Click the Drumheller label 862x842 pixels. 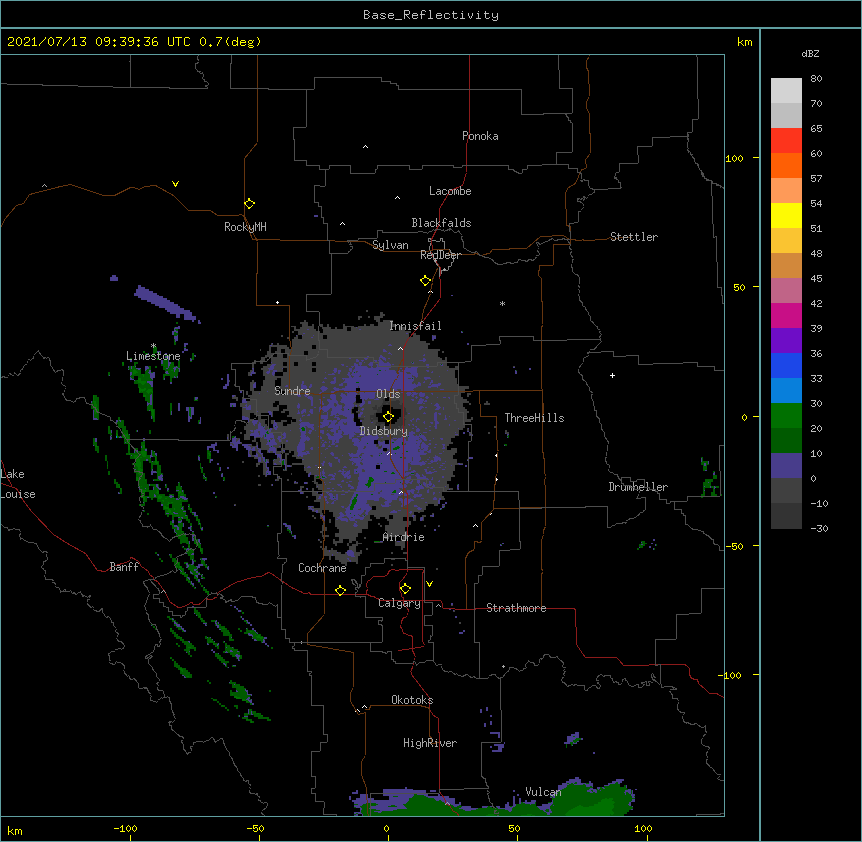click(638, 487)
